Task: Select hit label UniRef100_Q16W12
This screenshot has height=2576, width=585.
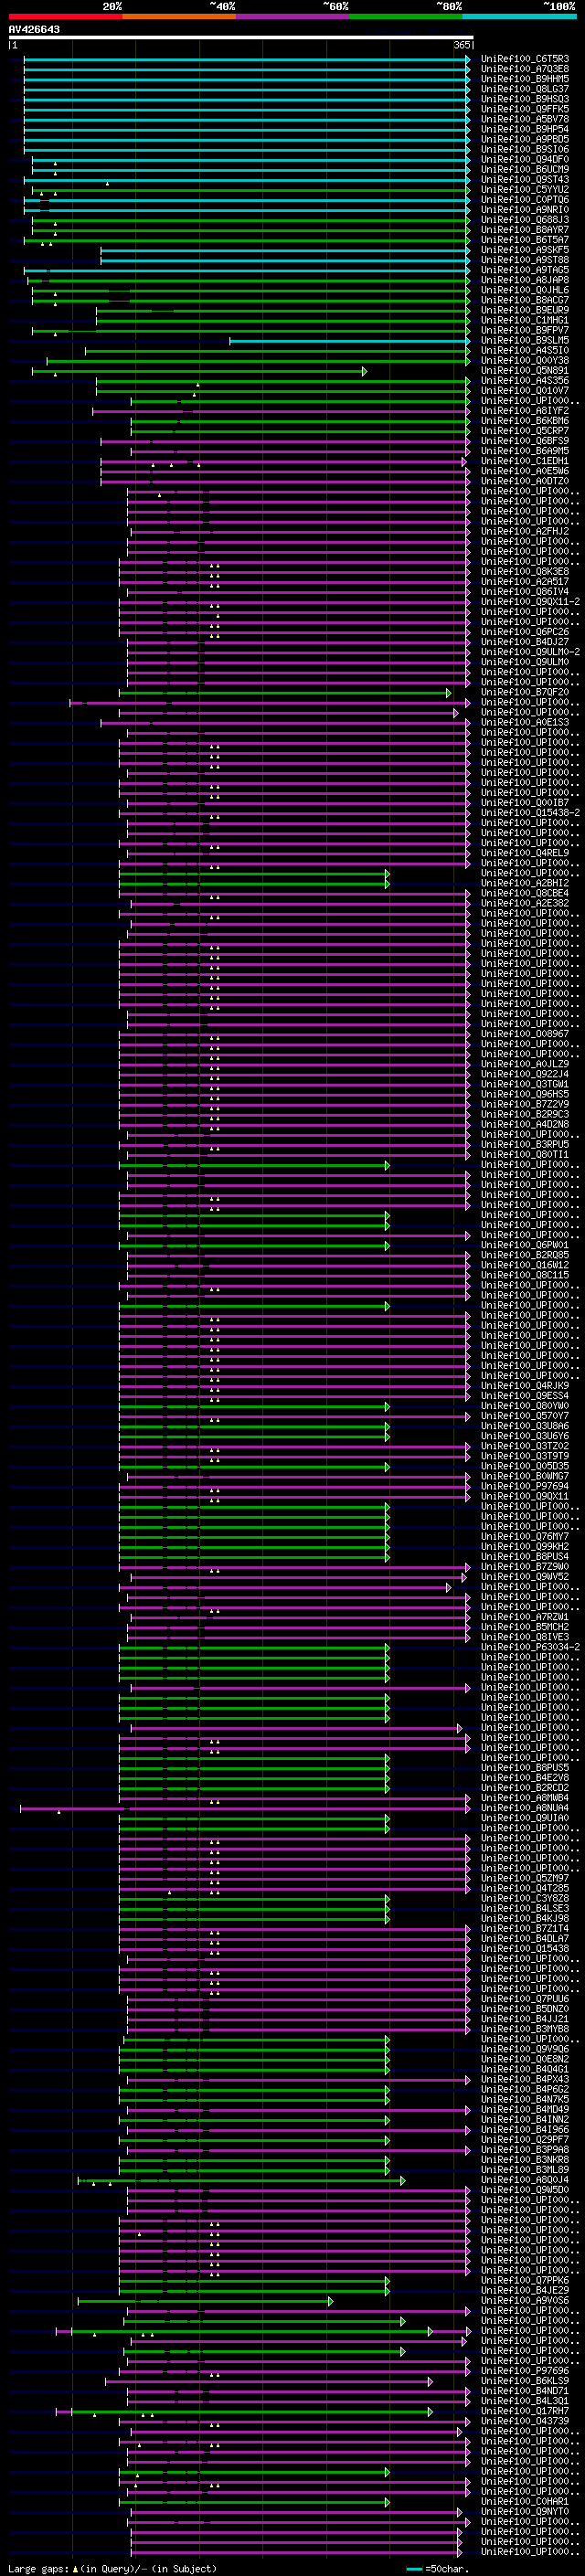Action: click(525, 1266)
